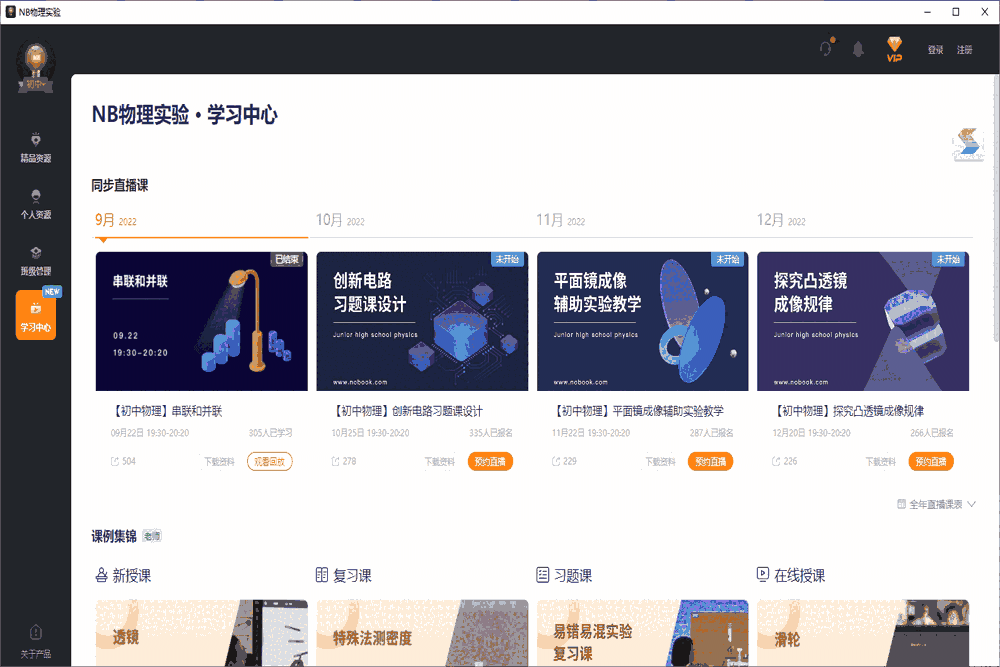Click 下载资料 under 创新电路习题课设计
Image resolution: width=1000 pixels, height=667 pixels.
441,461
